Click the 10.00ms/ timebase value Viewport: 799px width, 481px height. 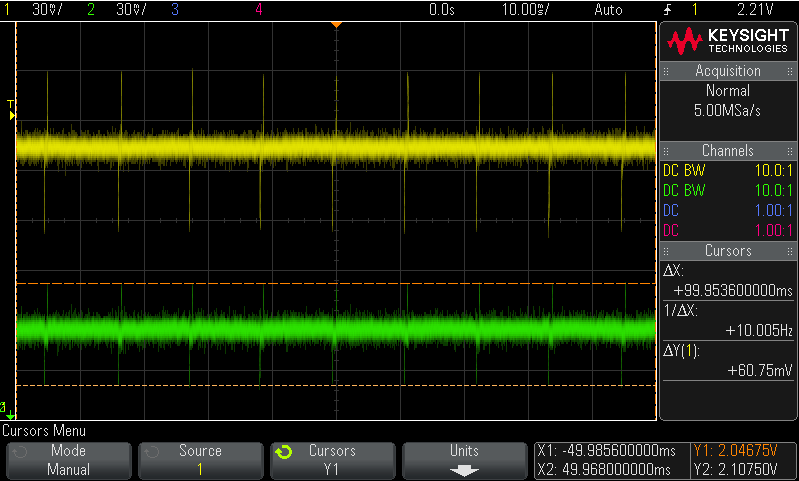[x=525, y=9]
